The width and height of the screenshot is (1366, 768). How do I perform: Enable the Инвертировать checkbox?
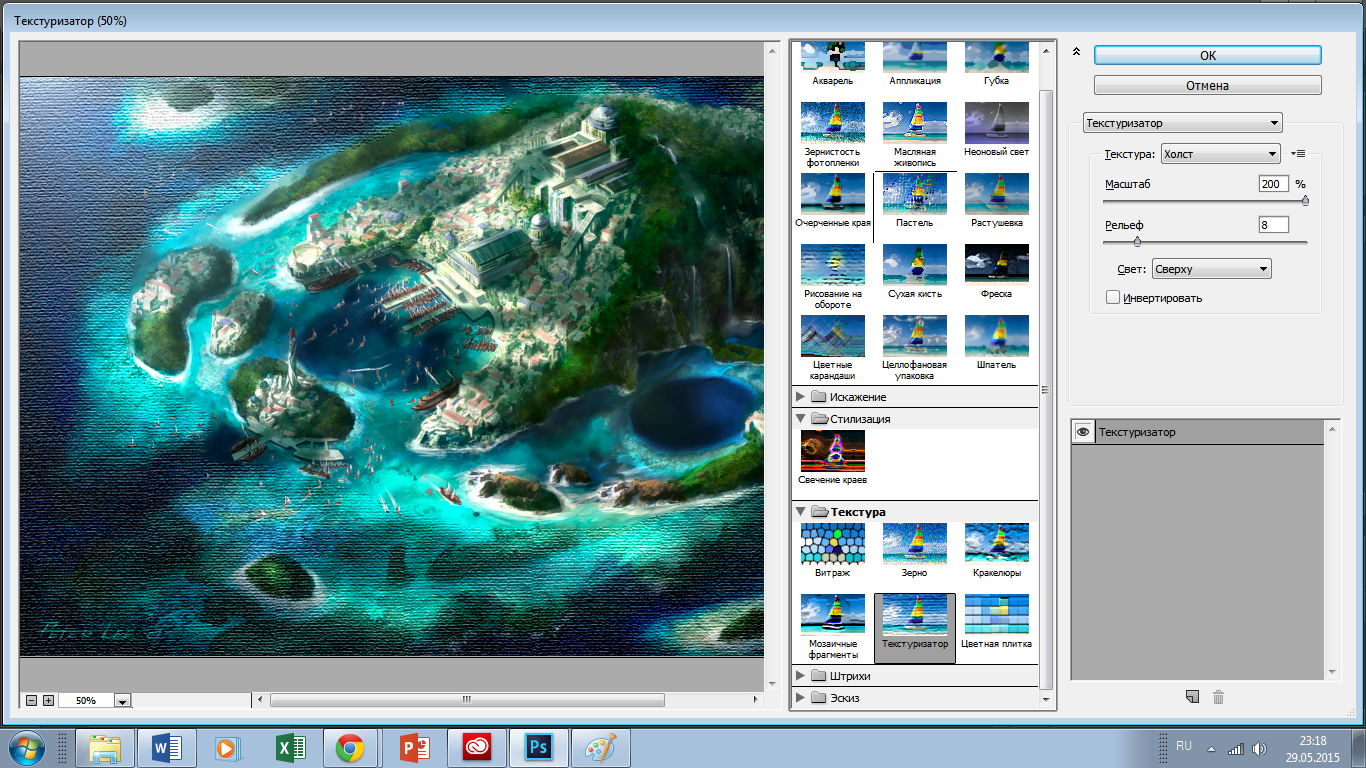click(1113, 297)
